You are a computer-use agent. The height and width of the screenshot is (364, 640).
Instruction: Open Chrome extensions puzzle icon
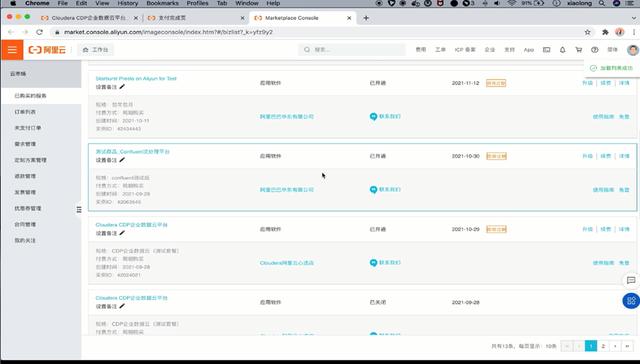605,32
